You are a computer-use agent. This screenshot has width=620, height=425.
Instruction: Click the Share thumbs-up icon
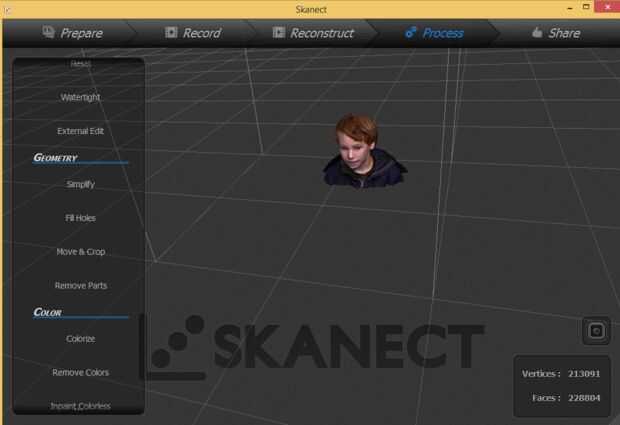(537, 32)
